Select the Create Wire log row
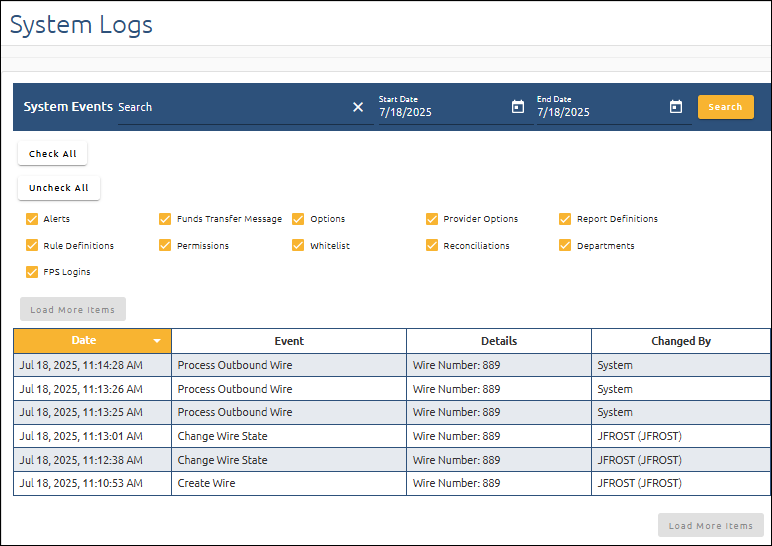The width and height of the screenshot is (772, 546). (290, 484)
